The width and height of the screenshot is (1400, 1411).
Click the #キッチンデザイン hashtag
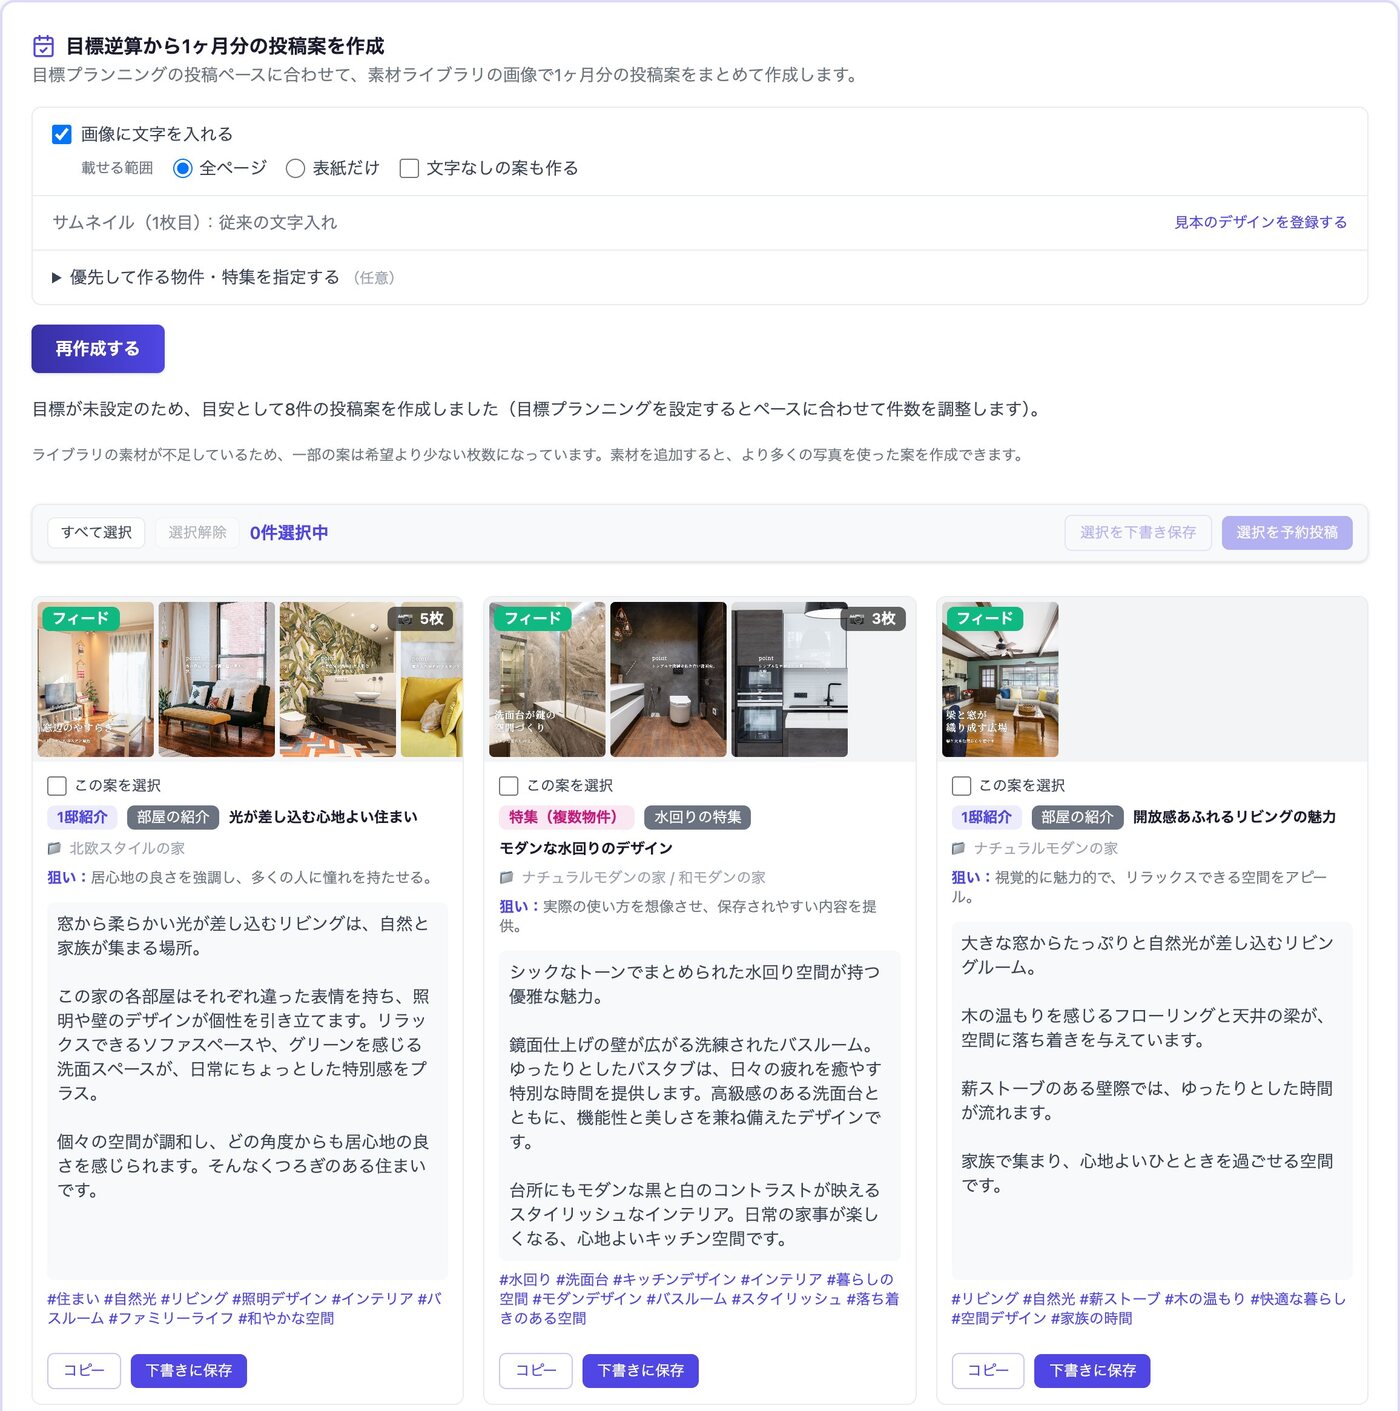point(675,1279)
